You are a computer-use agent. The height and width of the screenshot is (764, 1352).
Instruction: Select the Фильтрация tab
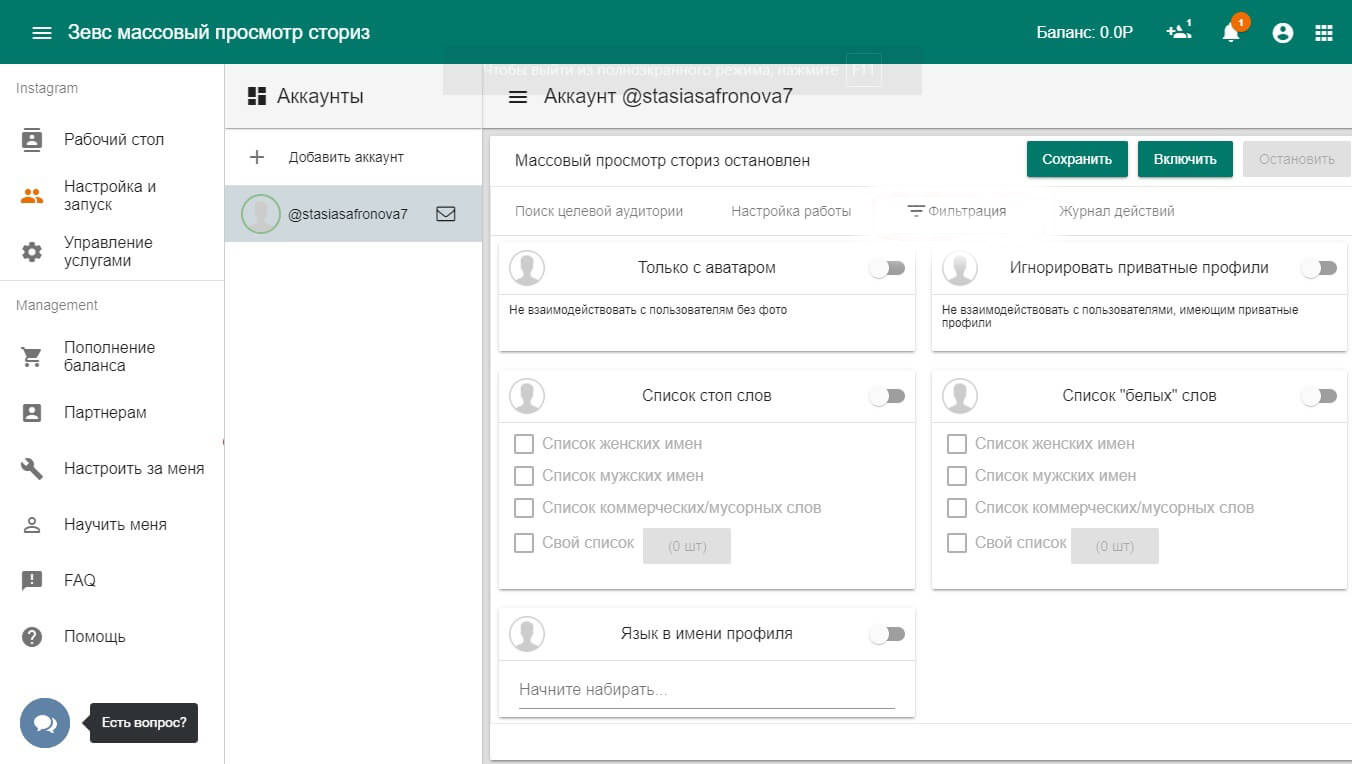pos(957,211)
